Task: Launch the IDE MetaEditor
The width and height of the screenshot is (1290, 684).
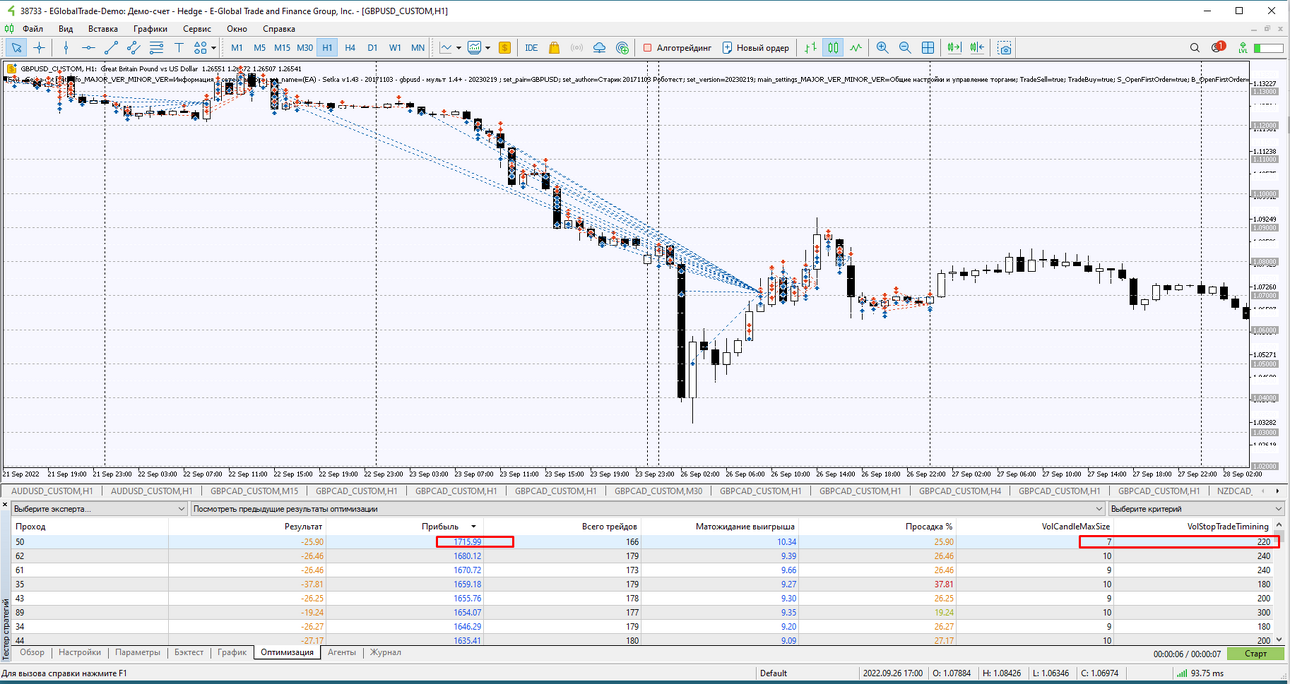Action: click(531, 47)
